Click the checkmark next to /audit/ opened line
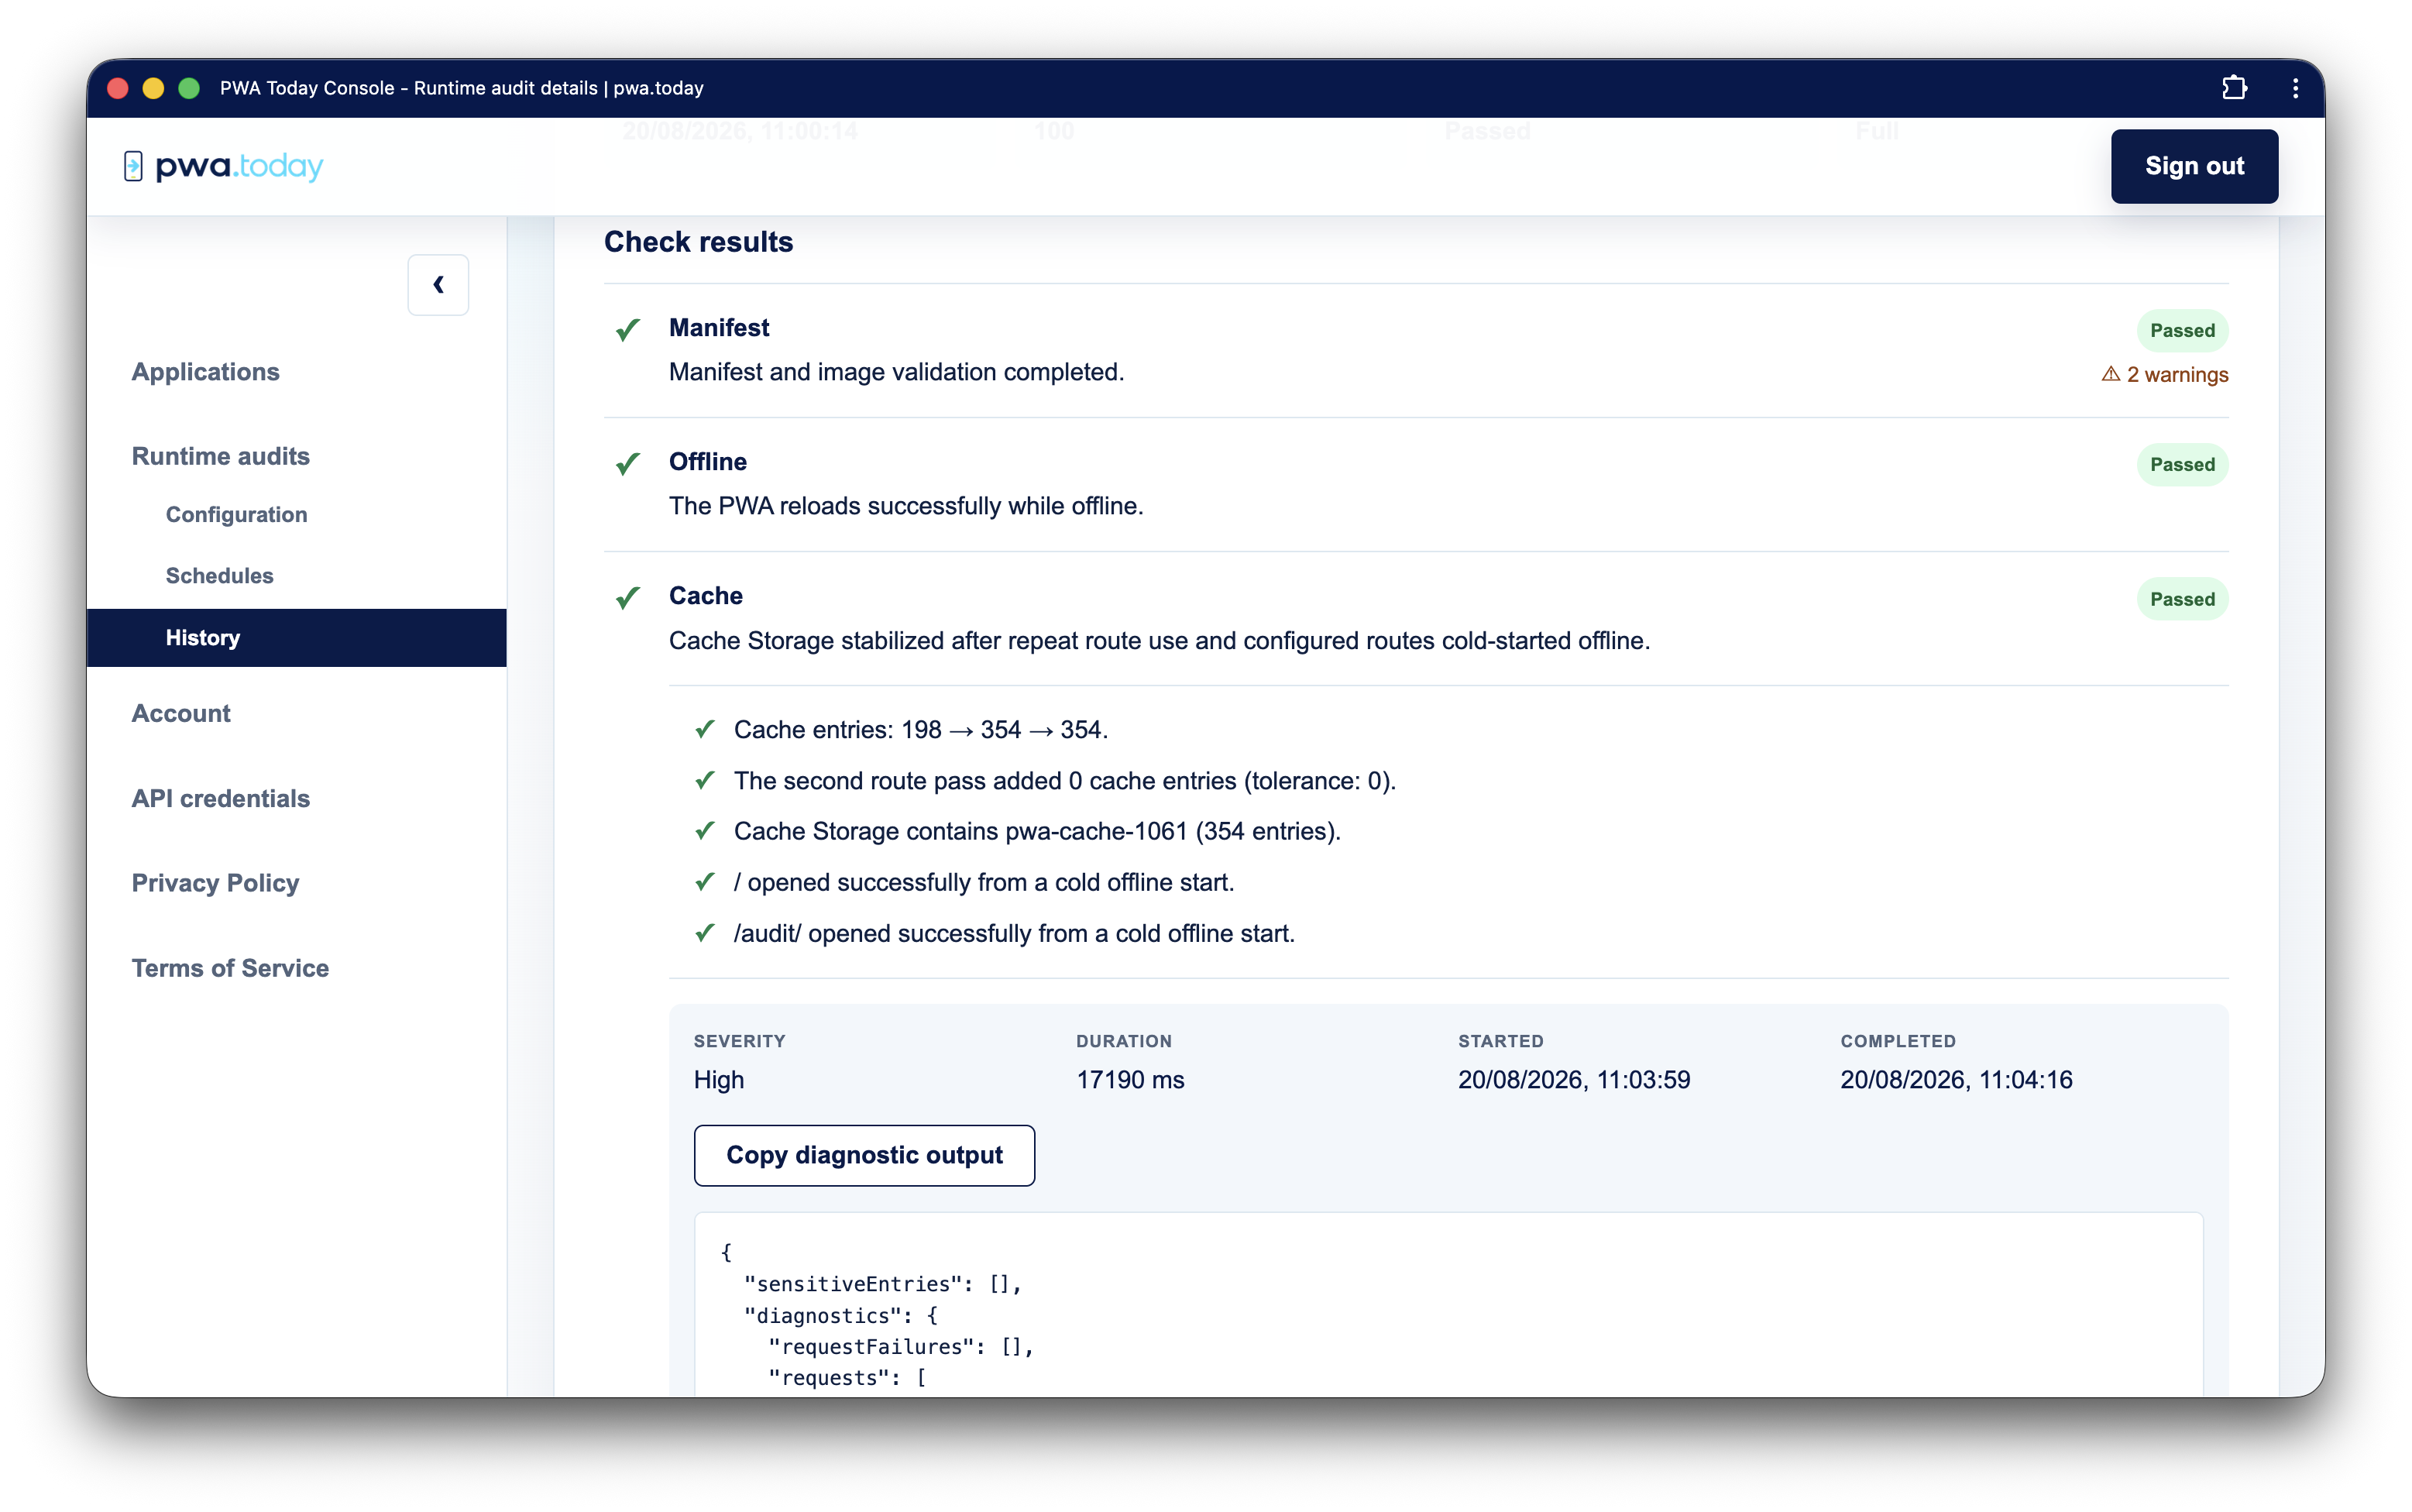The height and width of the screenshot is (1512, 2412). pyautogui.click(x=705, y=933)
